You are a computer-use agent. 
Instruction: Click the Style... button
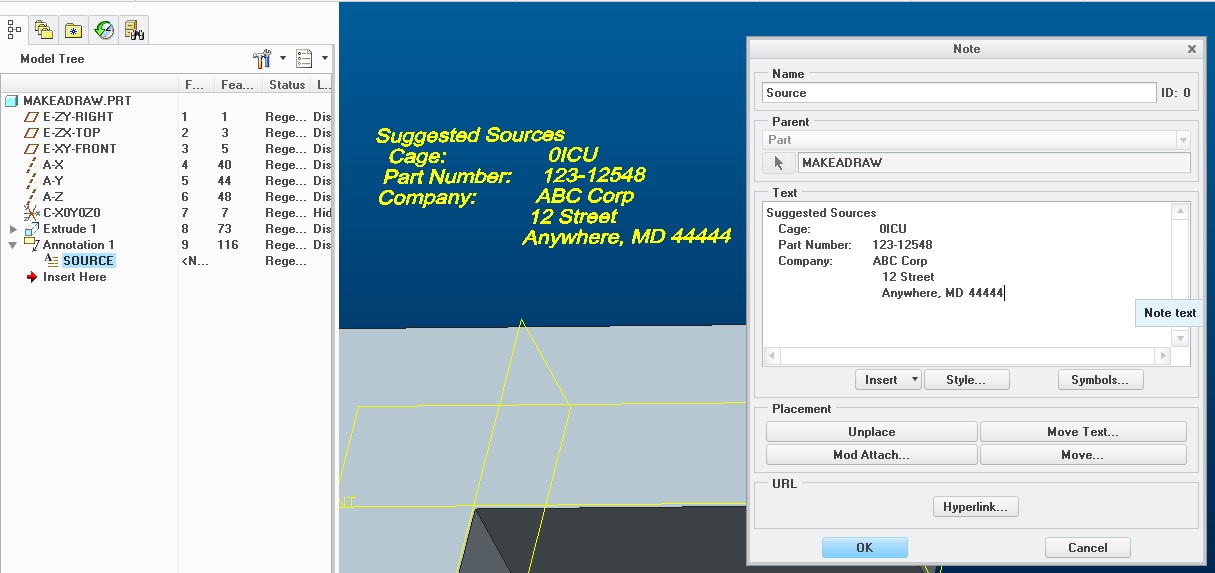966,380
